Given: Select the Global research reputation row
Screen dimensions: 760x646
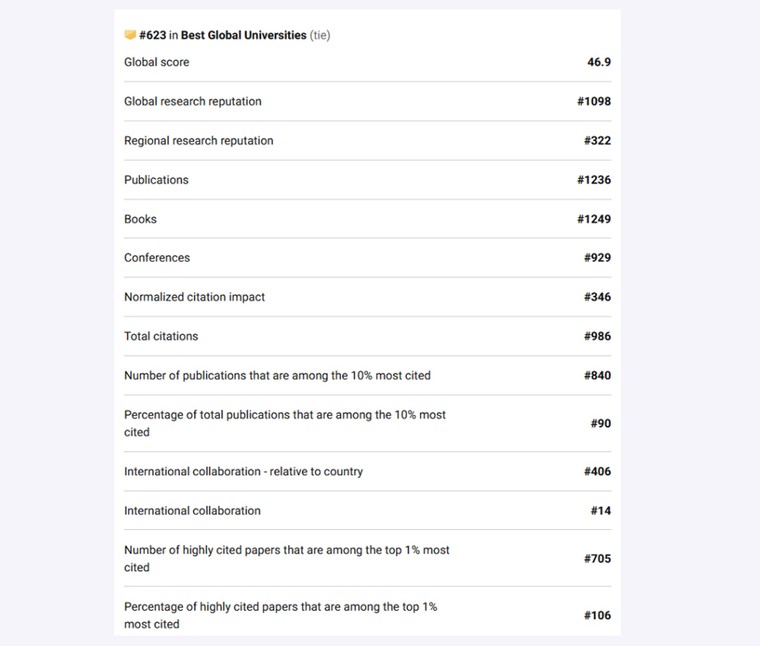Looking at the screenshot, I should tap(367, 101).
